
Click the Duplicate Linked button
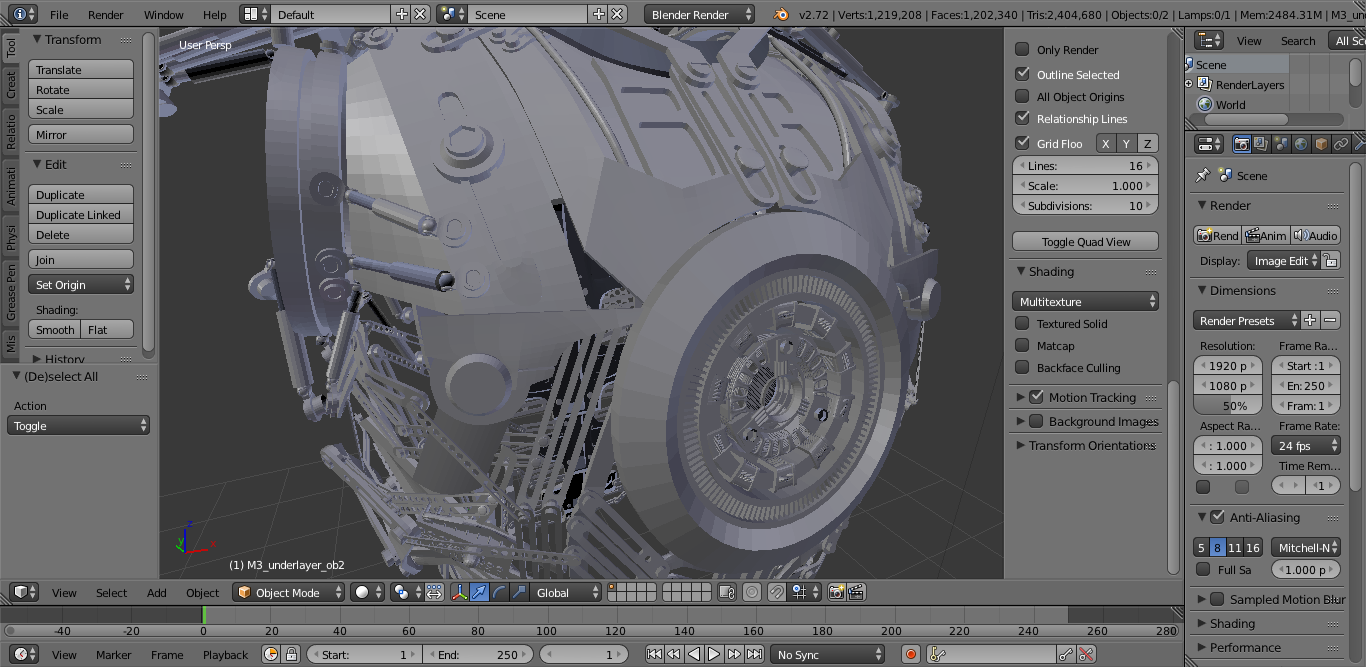click(81, 214)
